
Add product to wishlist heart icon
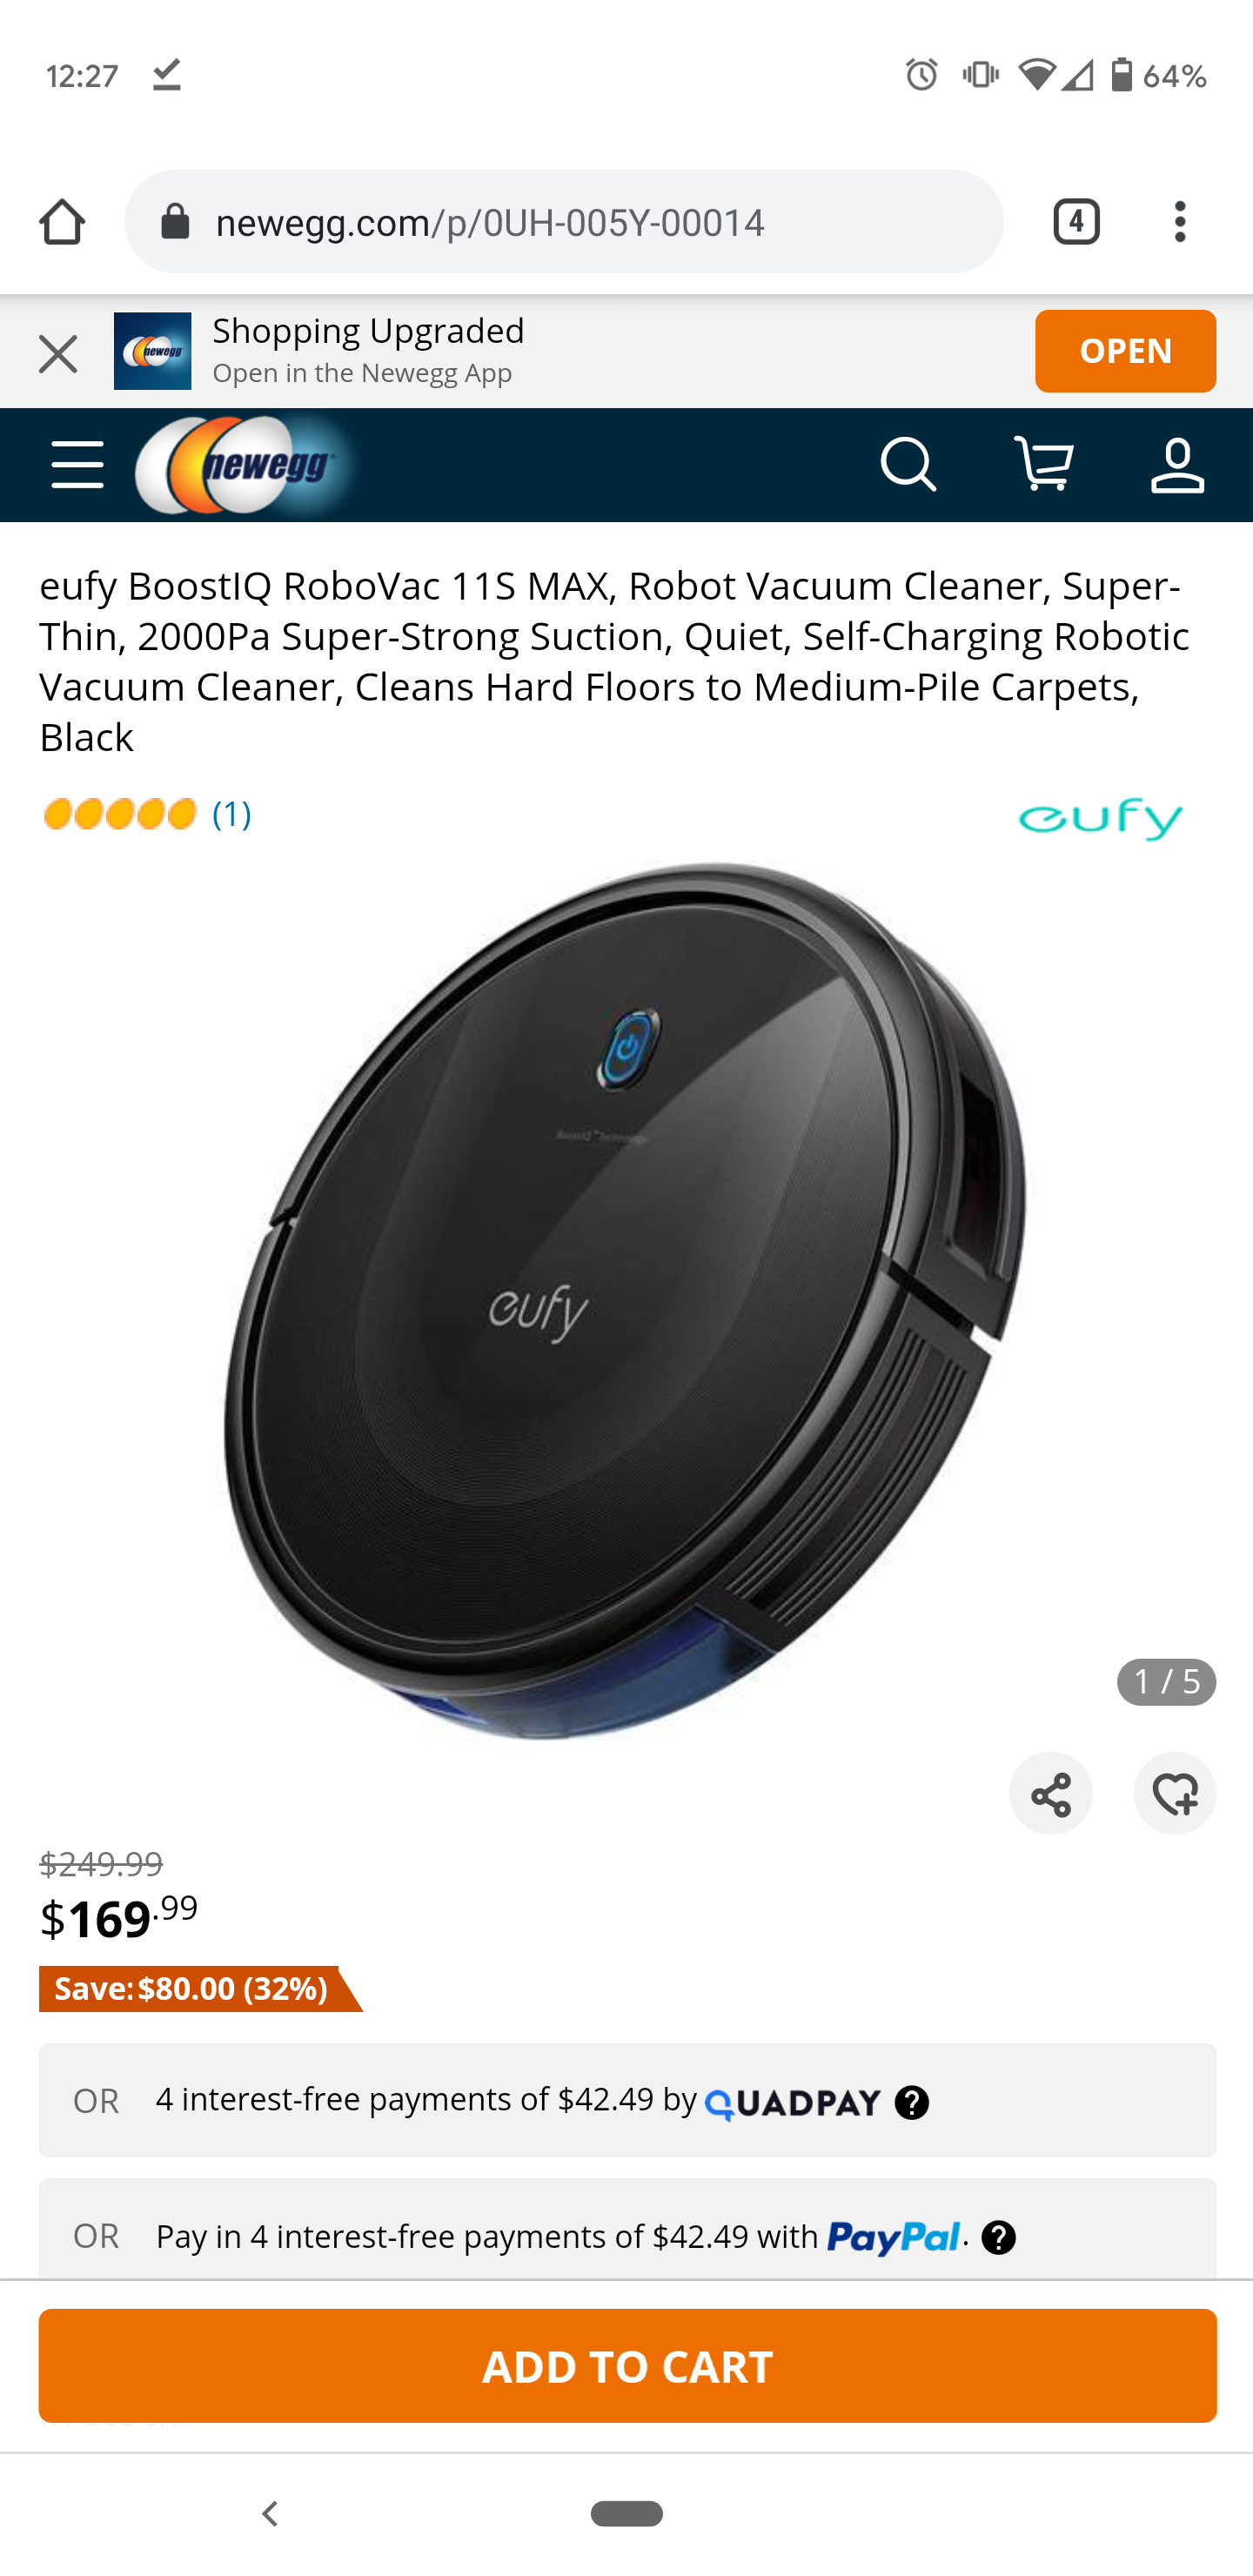[1174, 1793]
